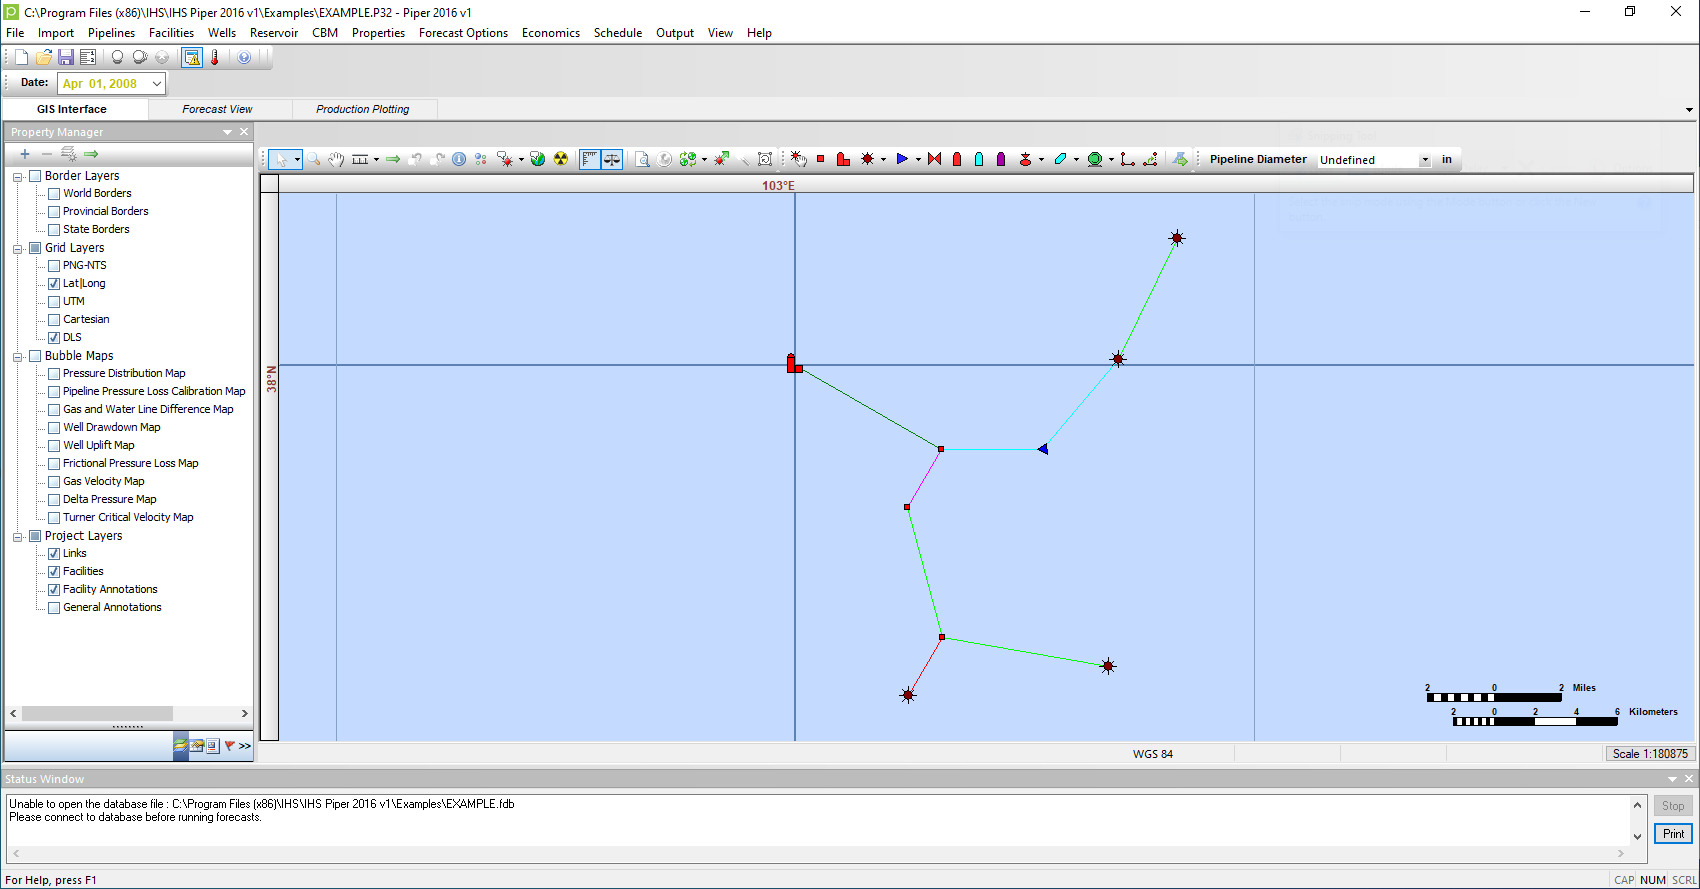Click the red thermometer icon

coord(214,58)
